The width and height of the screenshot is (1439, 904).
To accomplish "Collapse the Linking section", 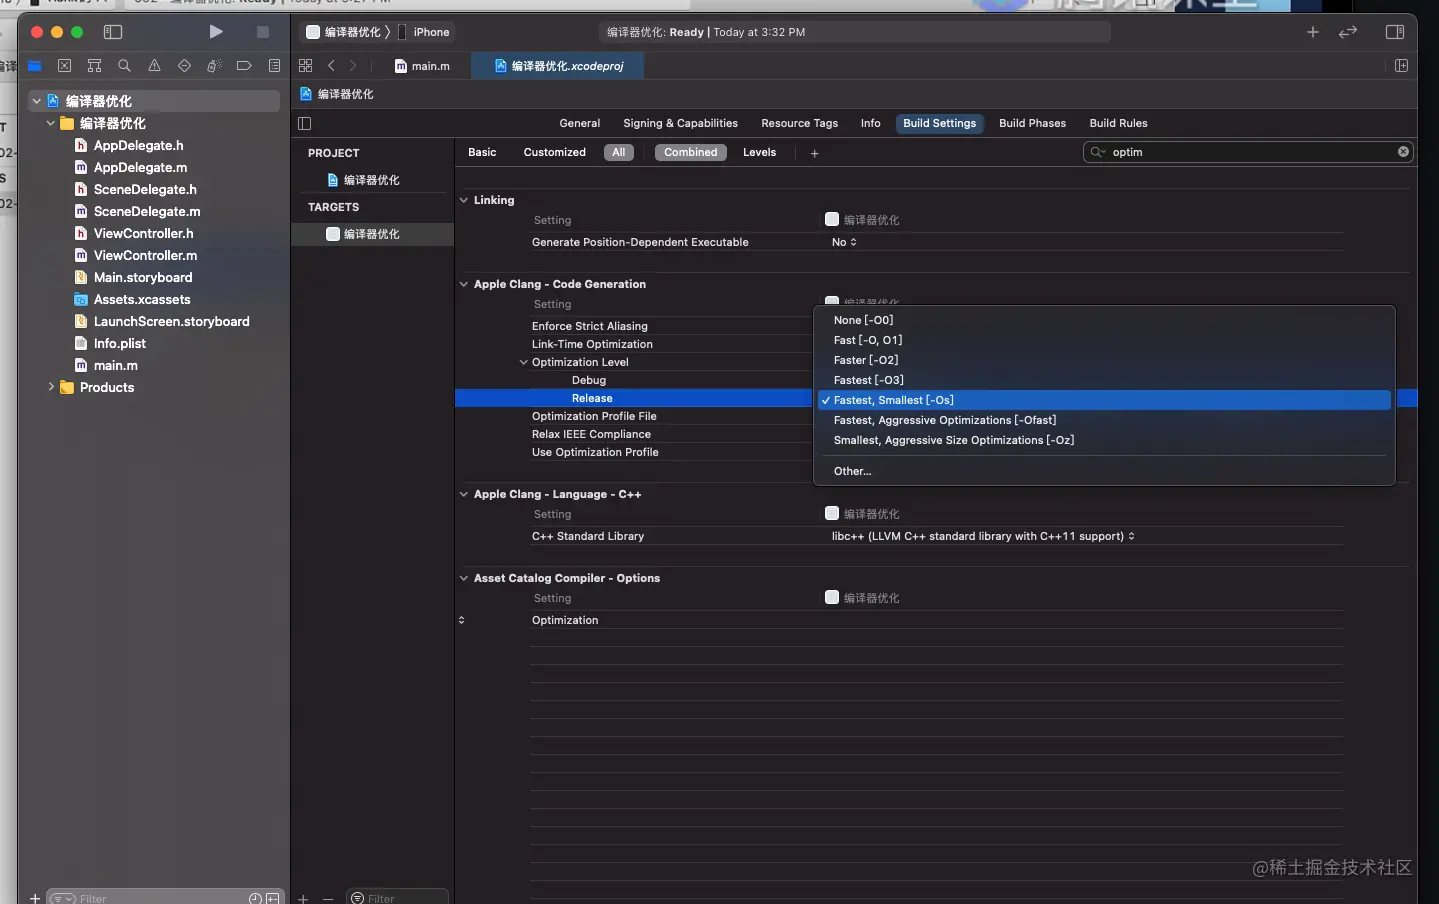I will pyautogui.click(x=464, y=200).
